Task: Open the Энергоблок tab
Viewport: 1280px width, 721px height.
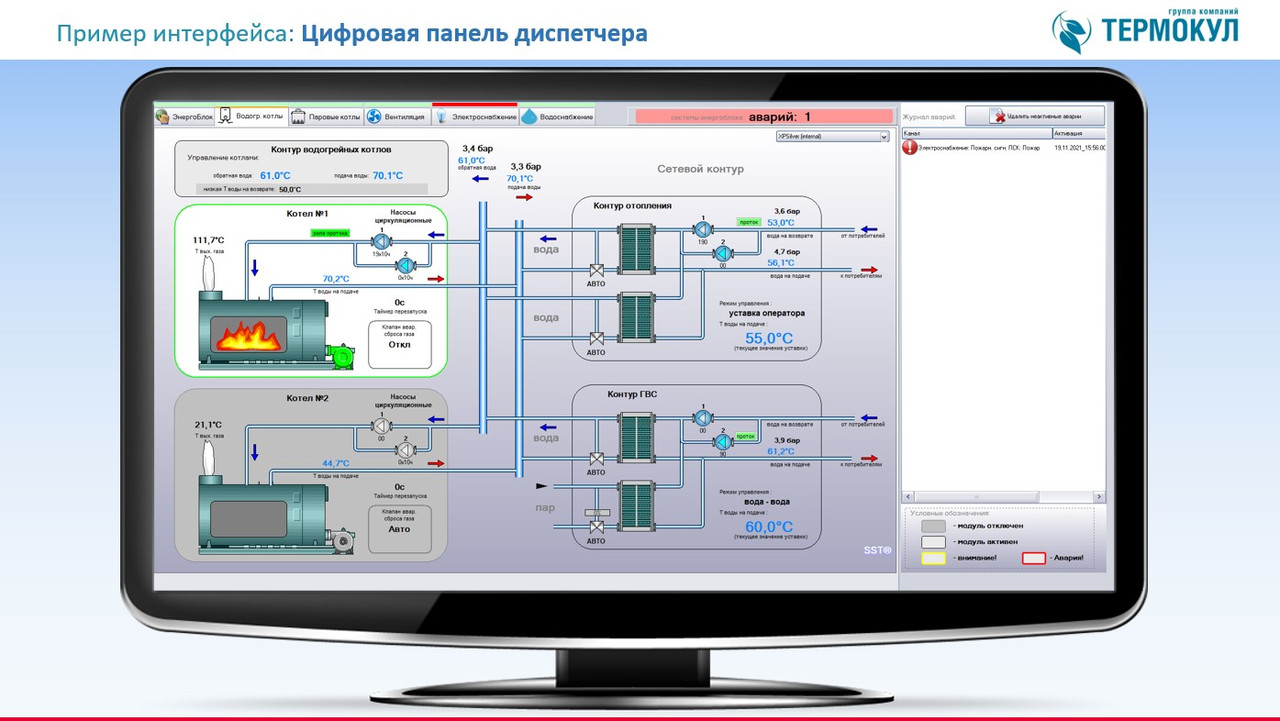Action: pos(185,116)
